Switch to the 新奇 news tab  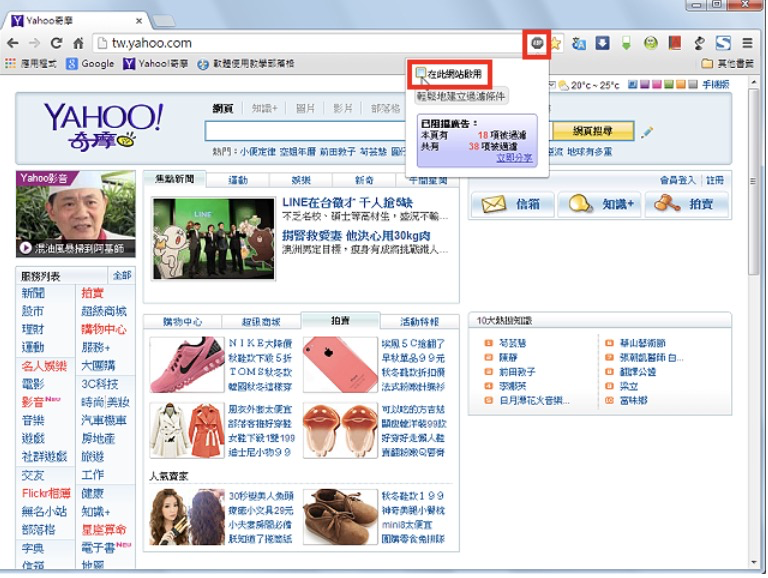363,180
